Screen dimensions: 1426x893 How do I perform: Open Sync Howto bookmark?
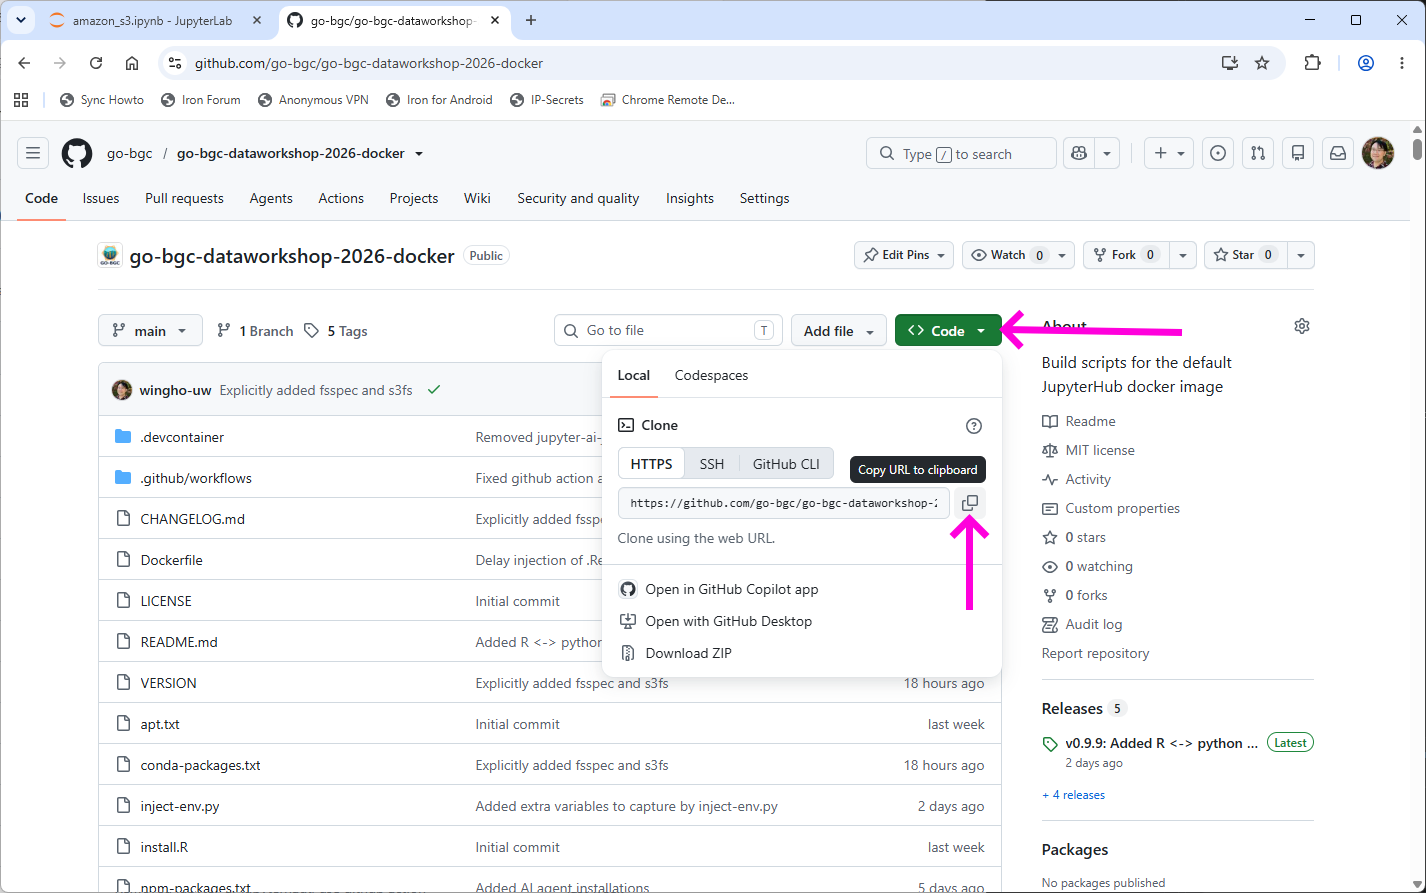point(102,100)
